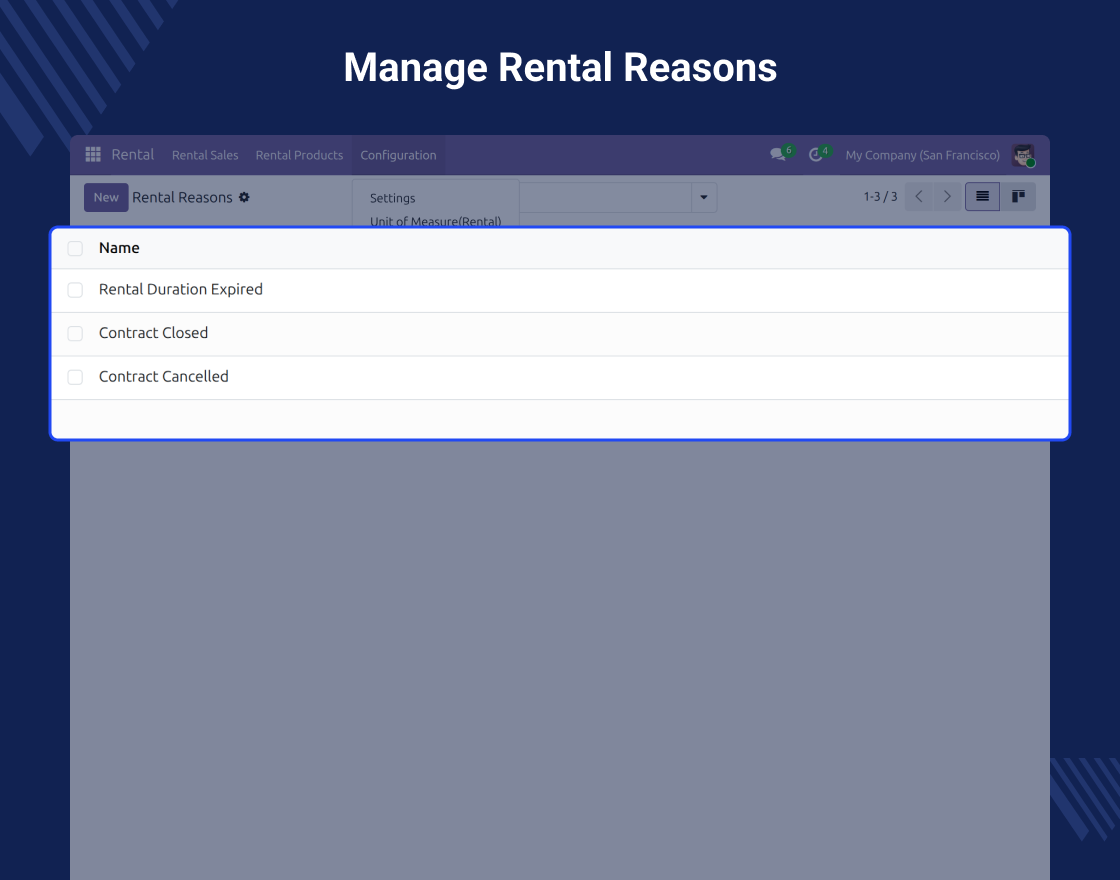Open the My Company (San Francisco) switcher
The image size is (1120, 880).
922,155
